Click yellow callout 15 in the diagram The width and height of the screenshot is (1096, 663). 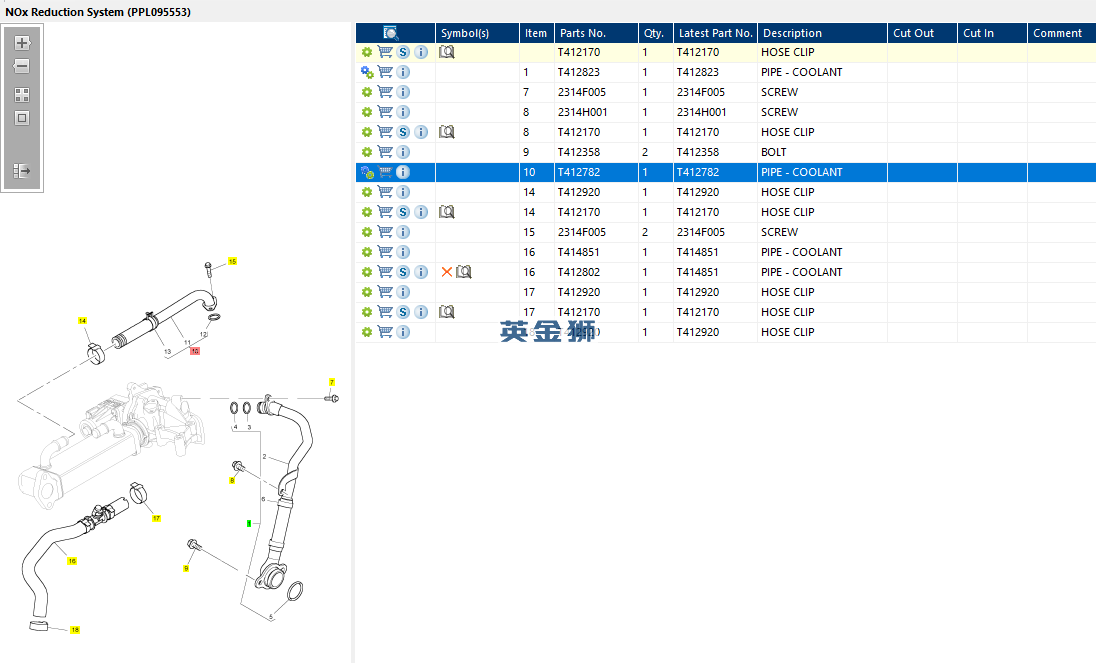click(233, 261)
